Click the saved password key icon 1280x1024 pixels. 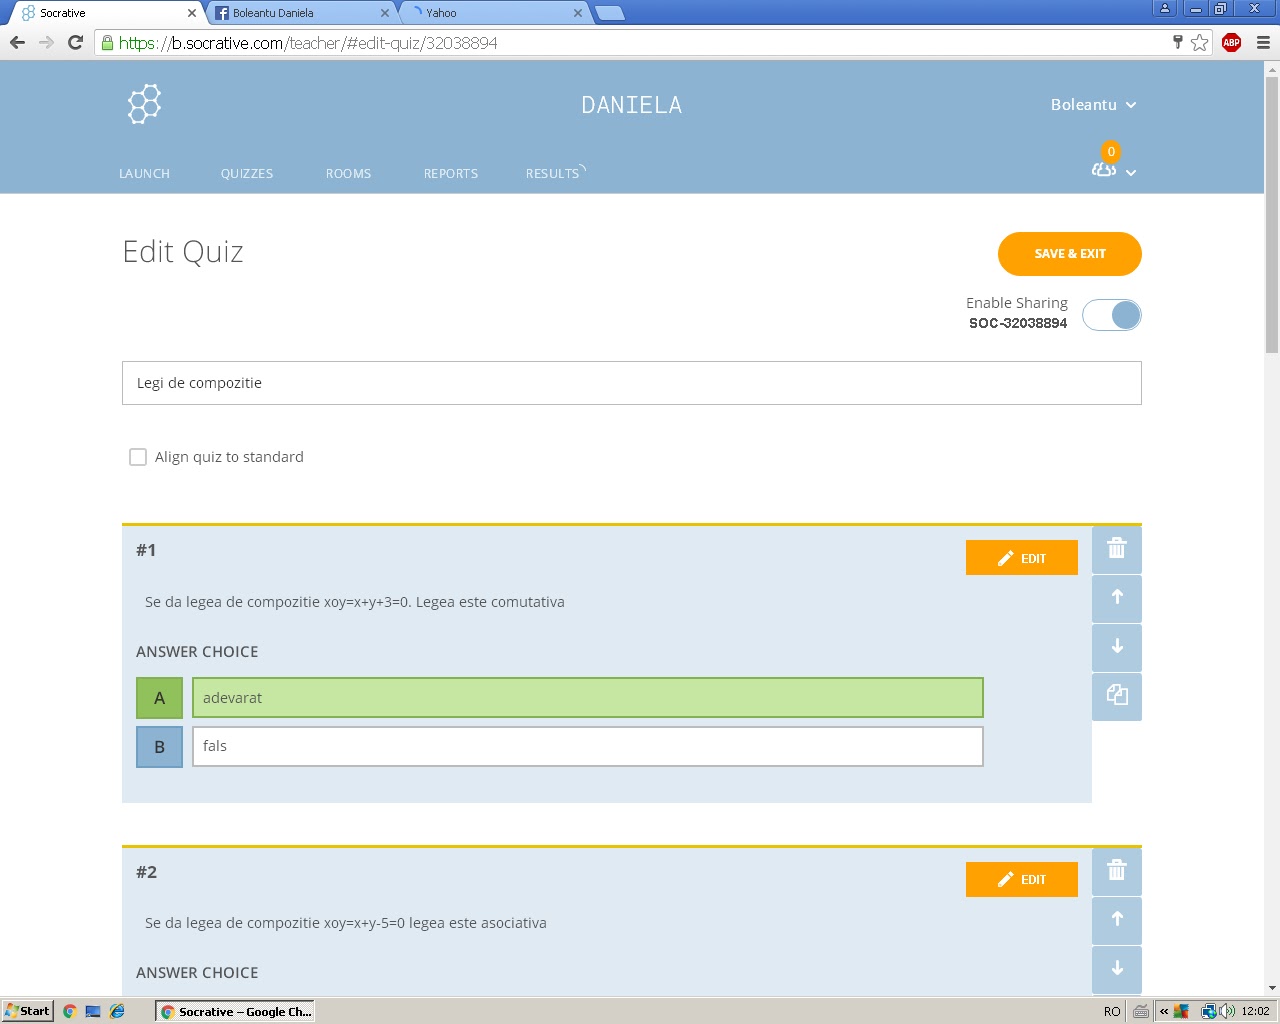tap(1178, 42)
